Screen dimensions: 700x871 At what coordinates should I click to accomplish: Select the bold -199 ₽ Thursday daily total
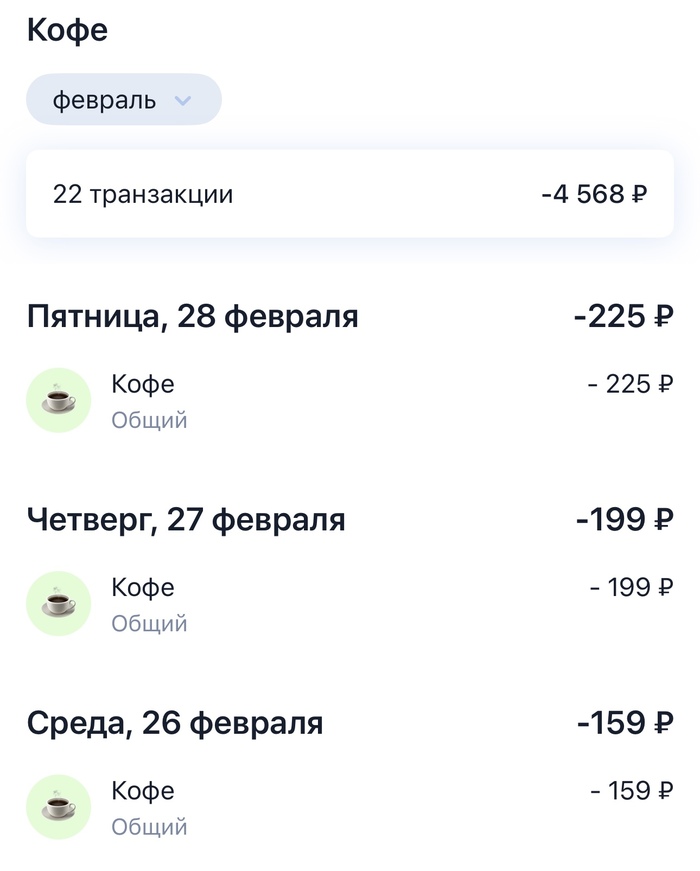624,520
